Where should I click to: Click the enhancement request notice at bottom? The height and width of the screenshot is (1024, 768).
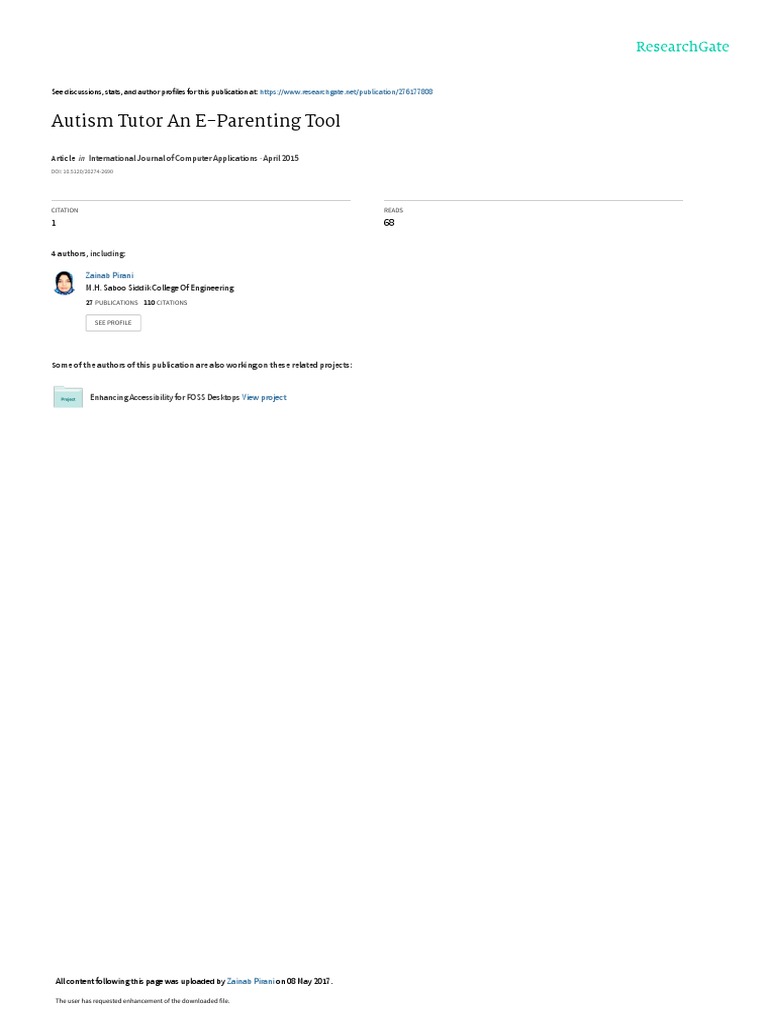coord(142,1000)
